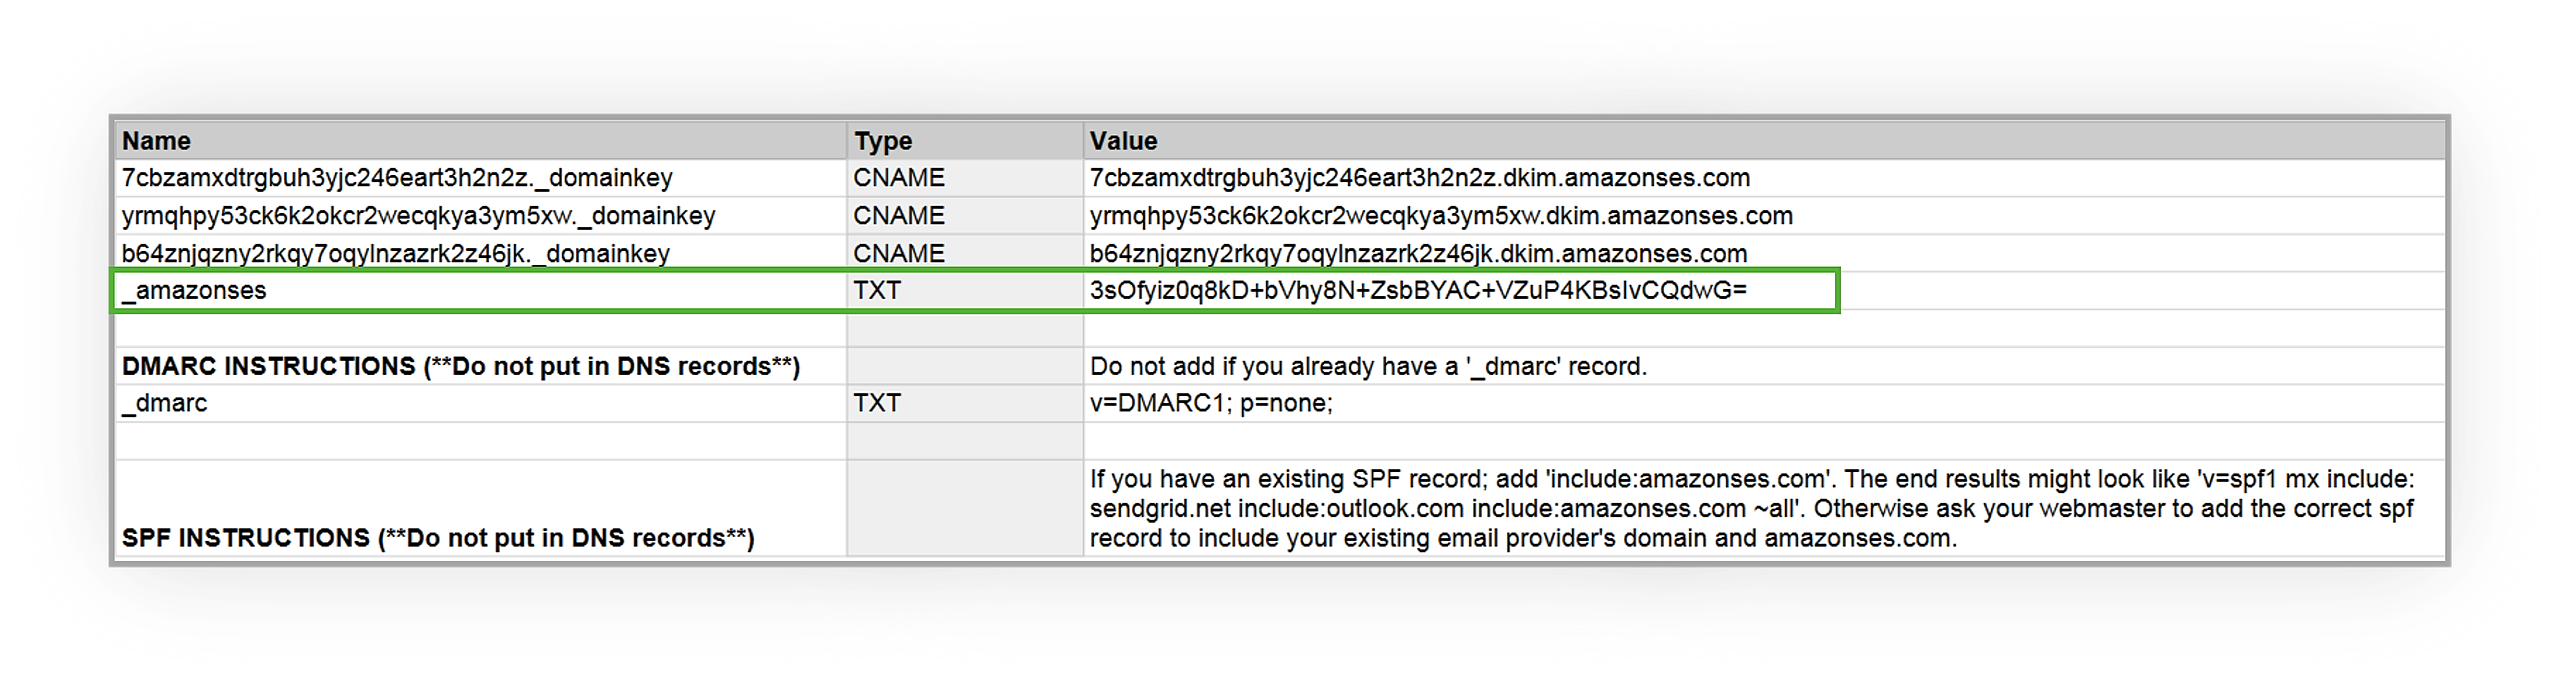Select the v=DMARC1; p=none; value cell
This screenshot has width=2560, height=681.
(1764, 403)
